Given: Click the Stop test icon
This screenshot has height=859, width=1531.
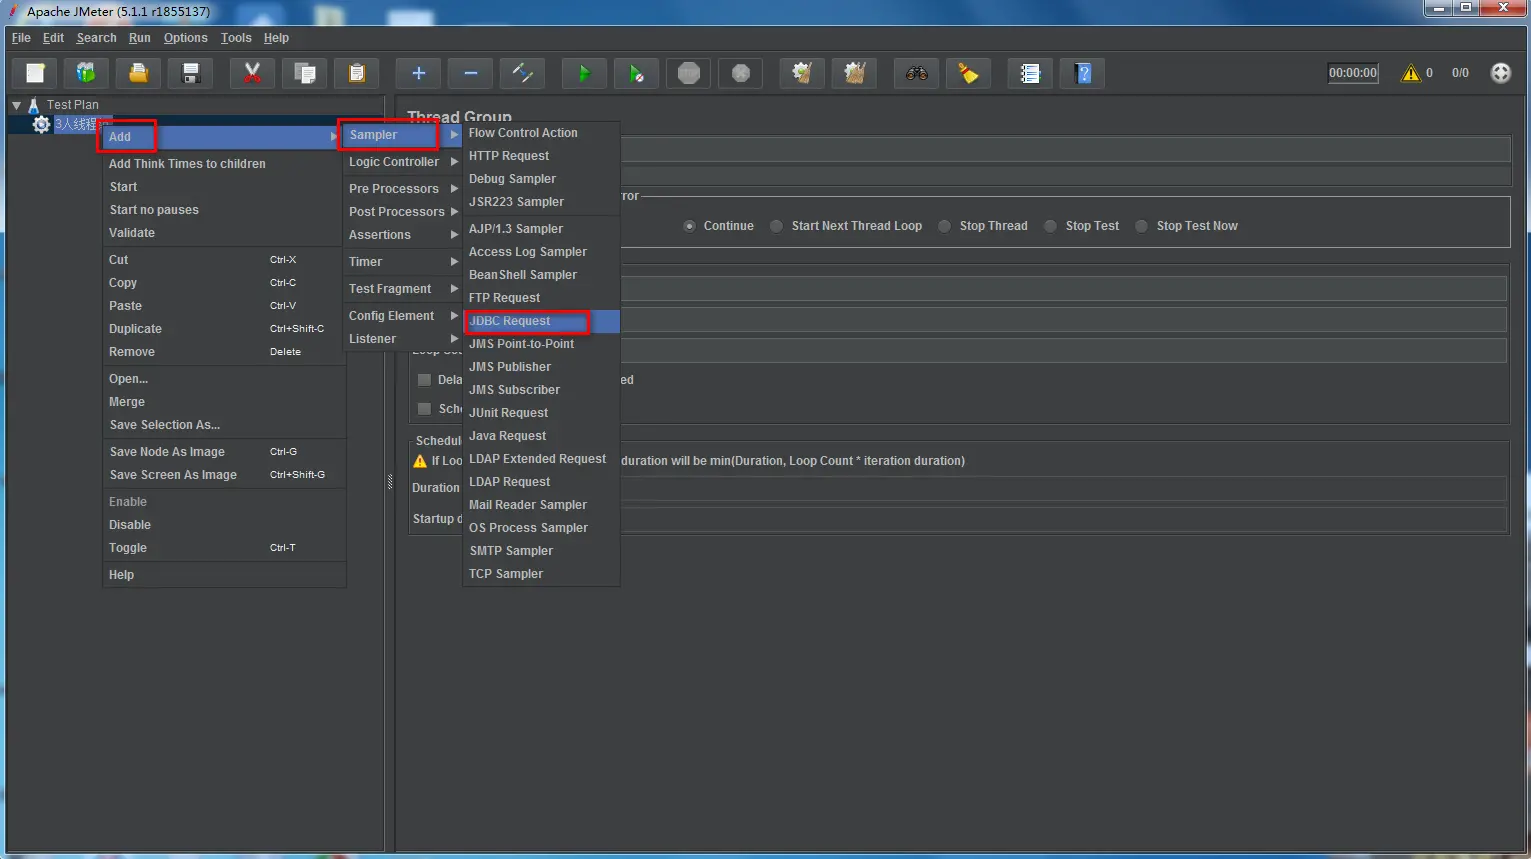Looking at the screenshot, I should click(x=688, y=73).
